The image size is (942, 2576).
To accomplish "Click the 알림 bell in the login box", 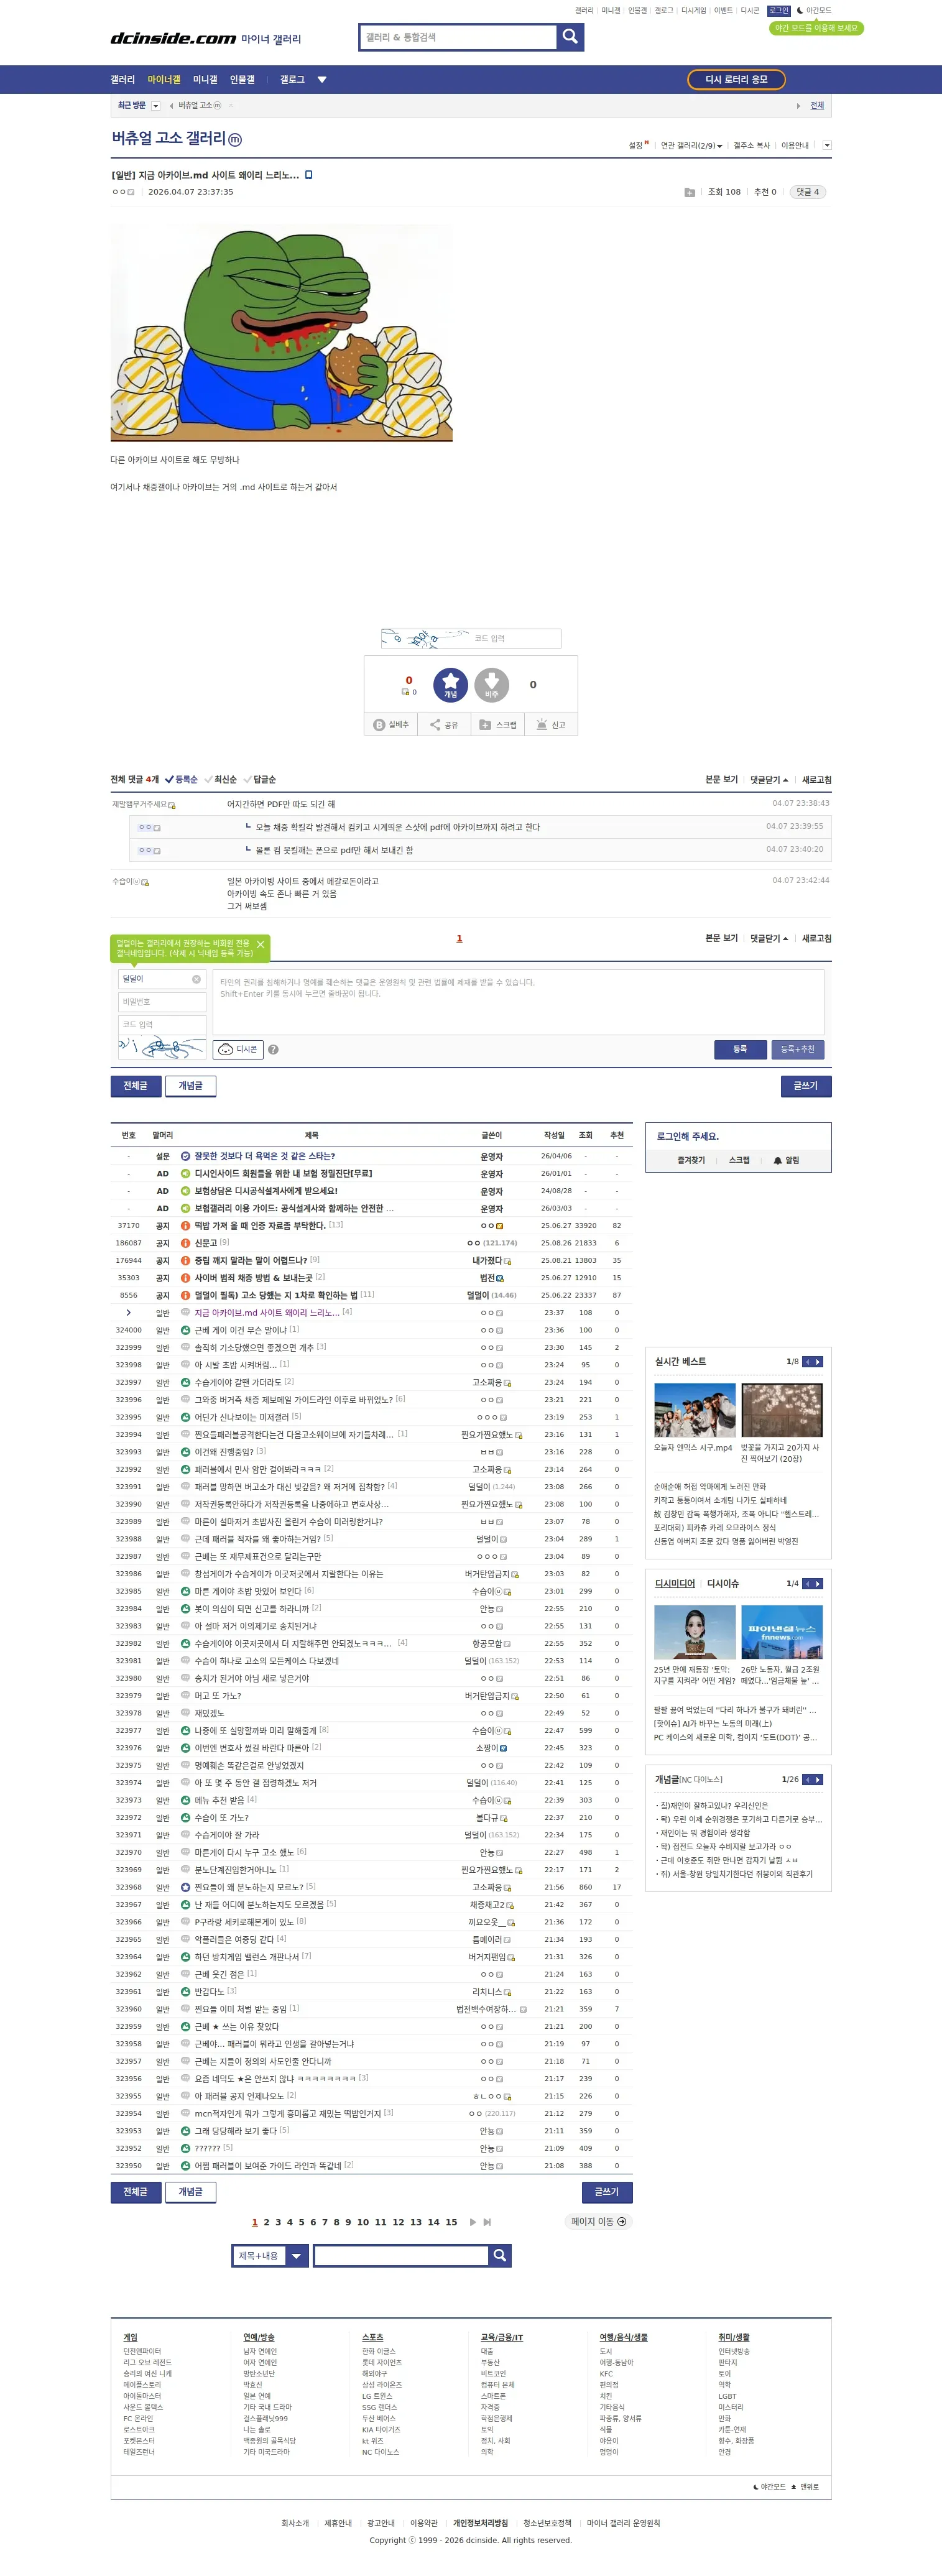I will tap(786, 1160).
